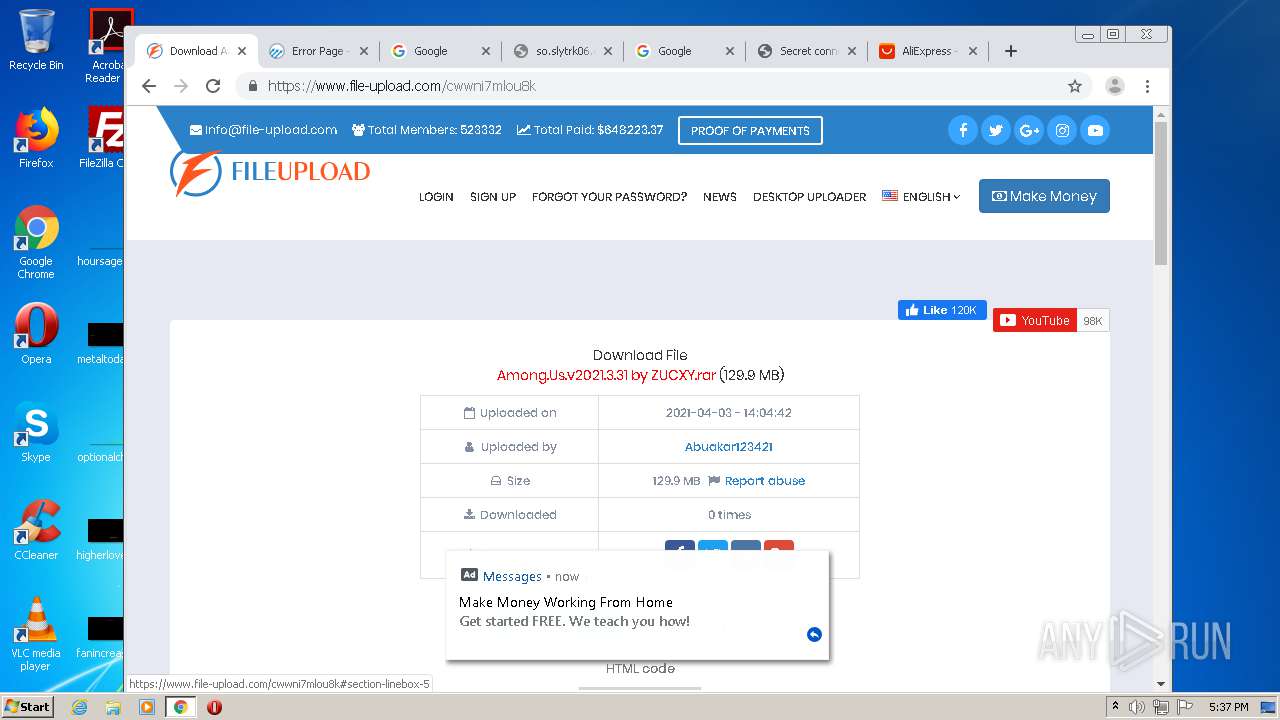Click Opera icon in taskbar

tap(214, 707)
